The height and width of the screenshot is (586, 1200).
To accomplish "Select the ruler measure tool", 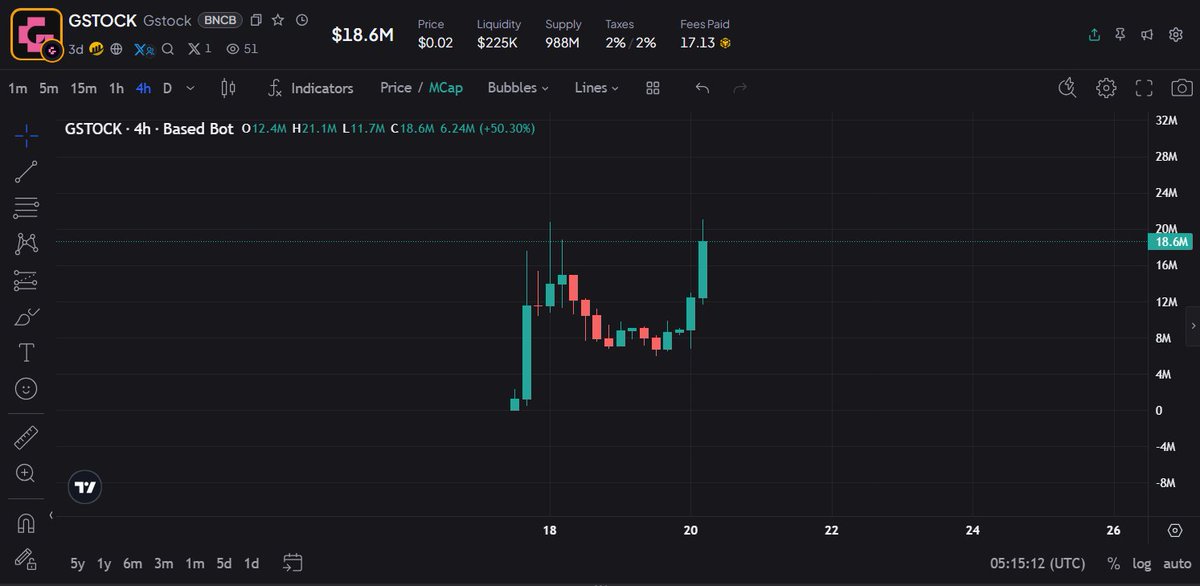I will pos(26,438).
